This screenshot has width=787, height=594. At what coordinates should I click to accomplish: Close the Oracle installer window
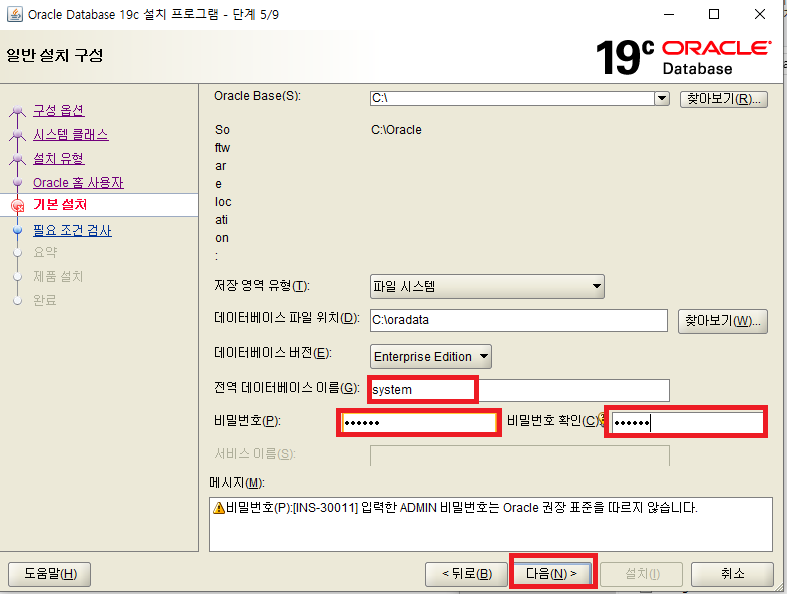coord(760,15)
